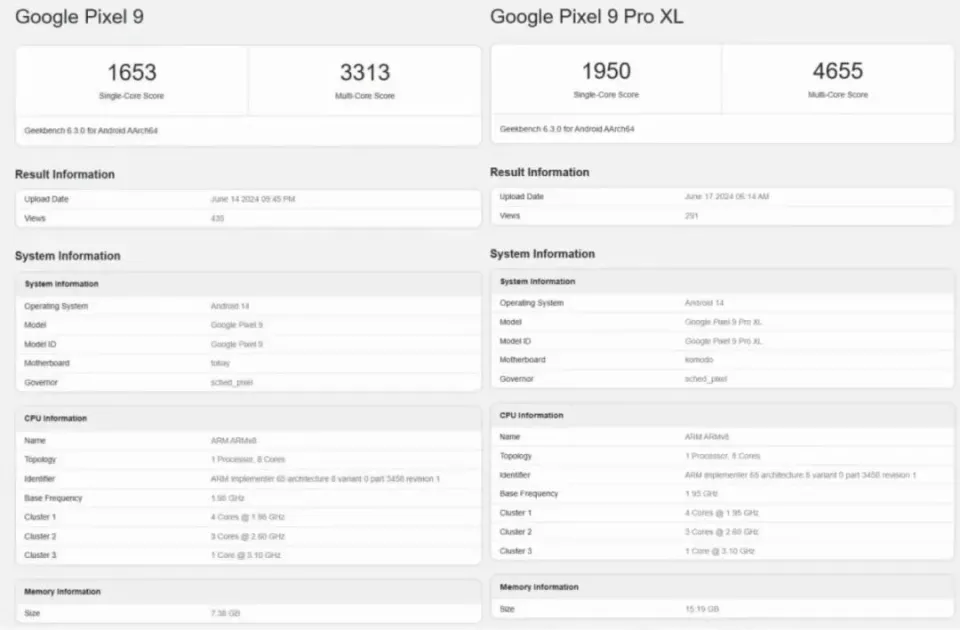960x630 pixels.
Task: Select the 3313 multi-core score
Action: click(365, 73)
